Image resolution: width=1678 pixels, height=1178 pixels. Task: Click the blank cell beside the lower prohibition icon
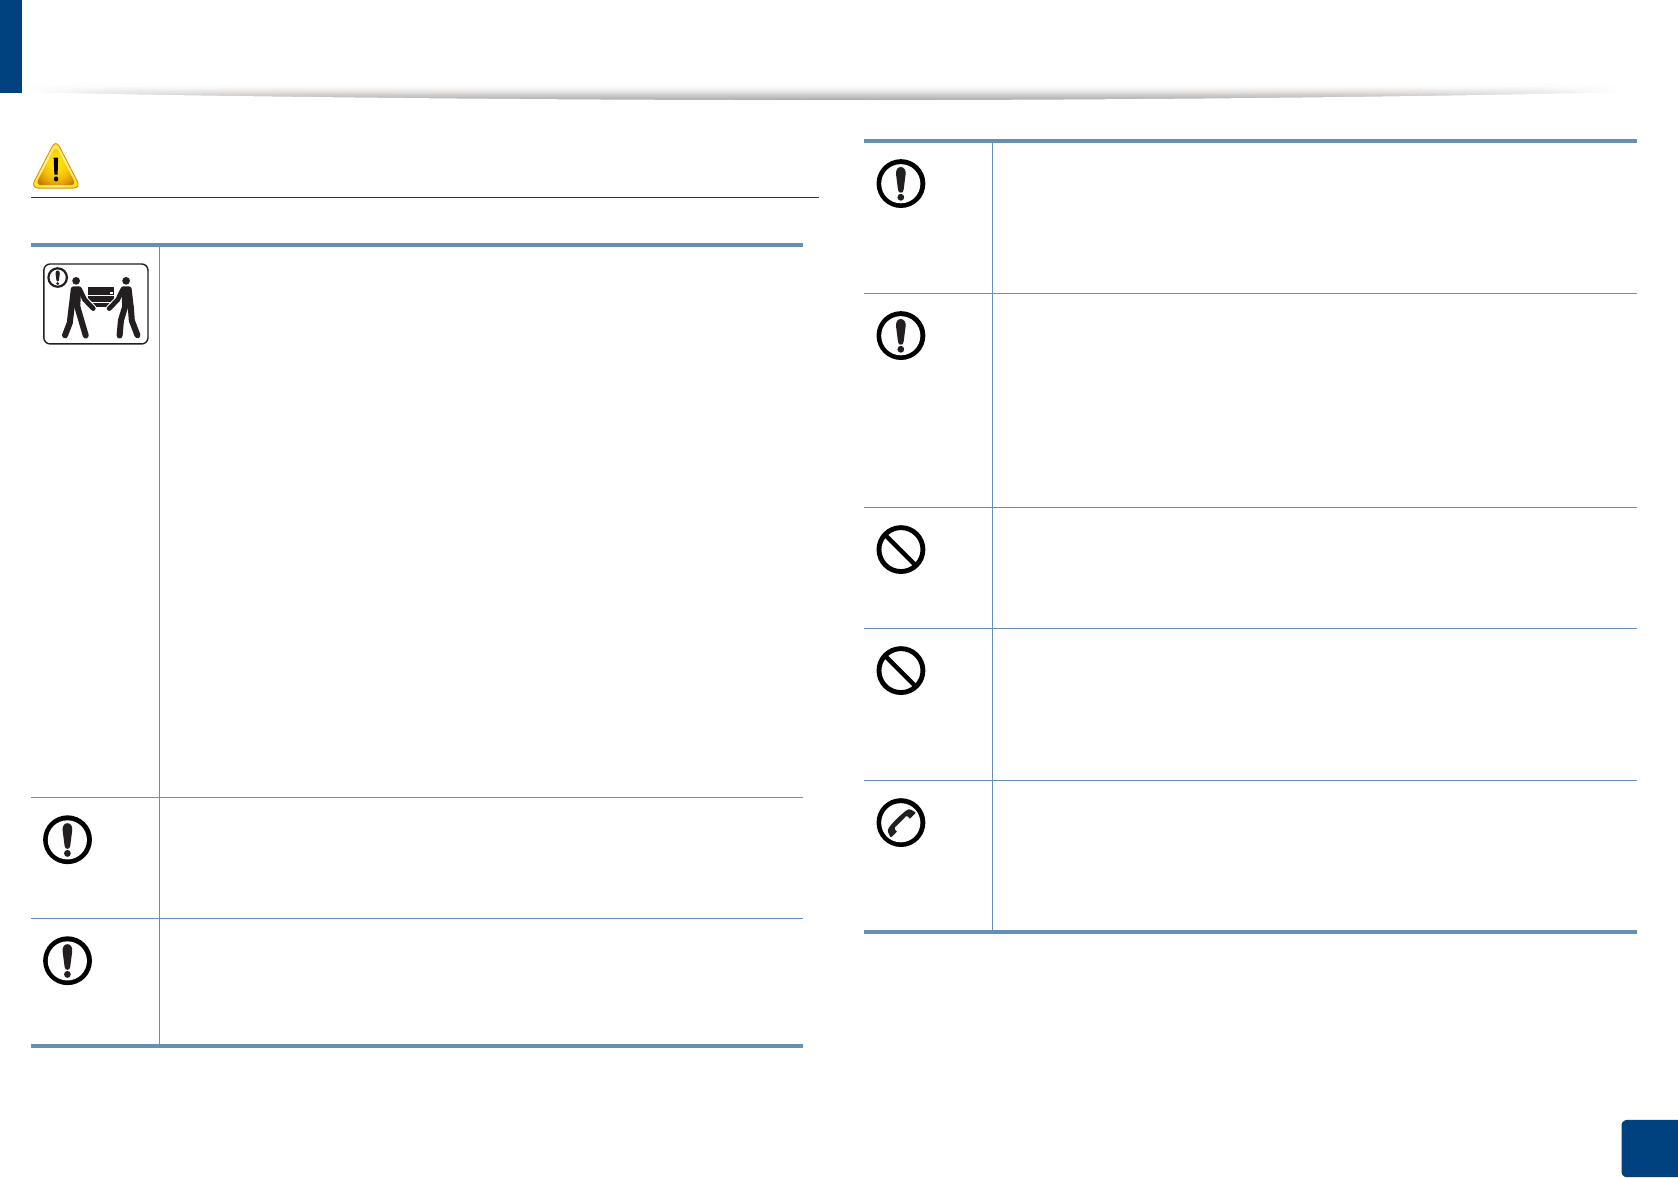tap(1314, 704)
